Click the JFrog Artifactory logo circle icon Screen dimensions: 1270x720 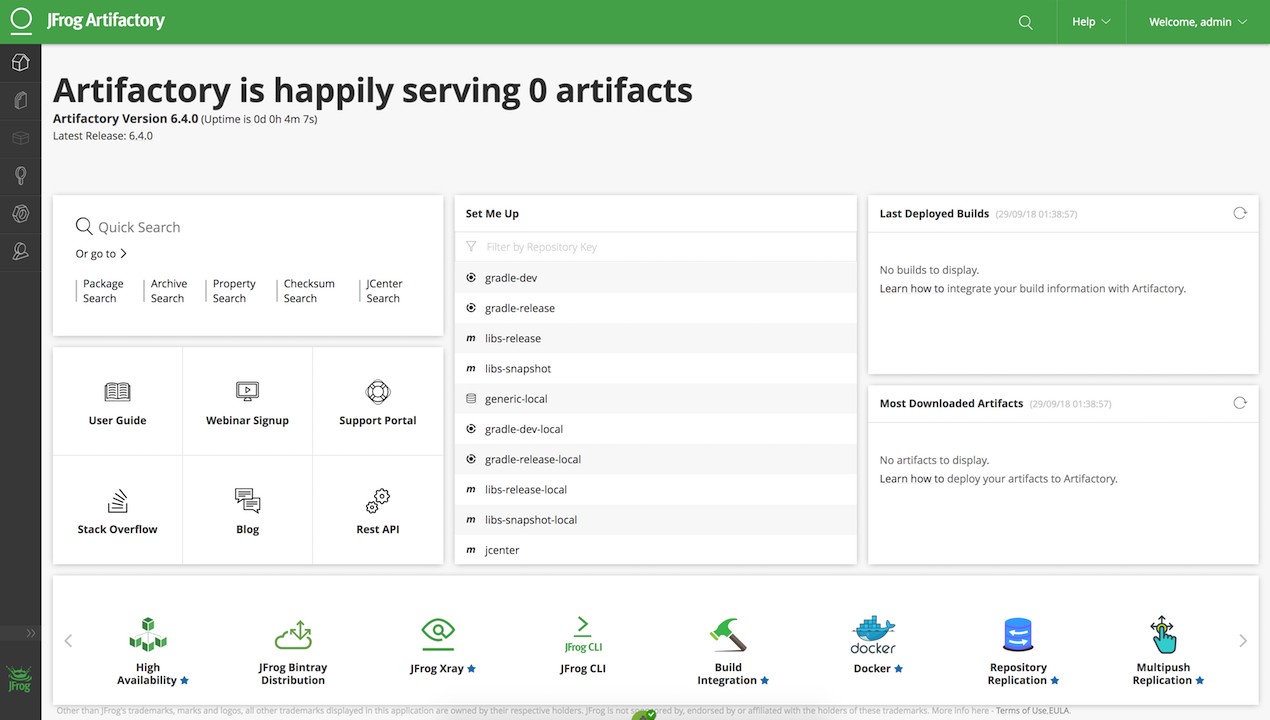click(21, 21)
